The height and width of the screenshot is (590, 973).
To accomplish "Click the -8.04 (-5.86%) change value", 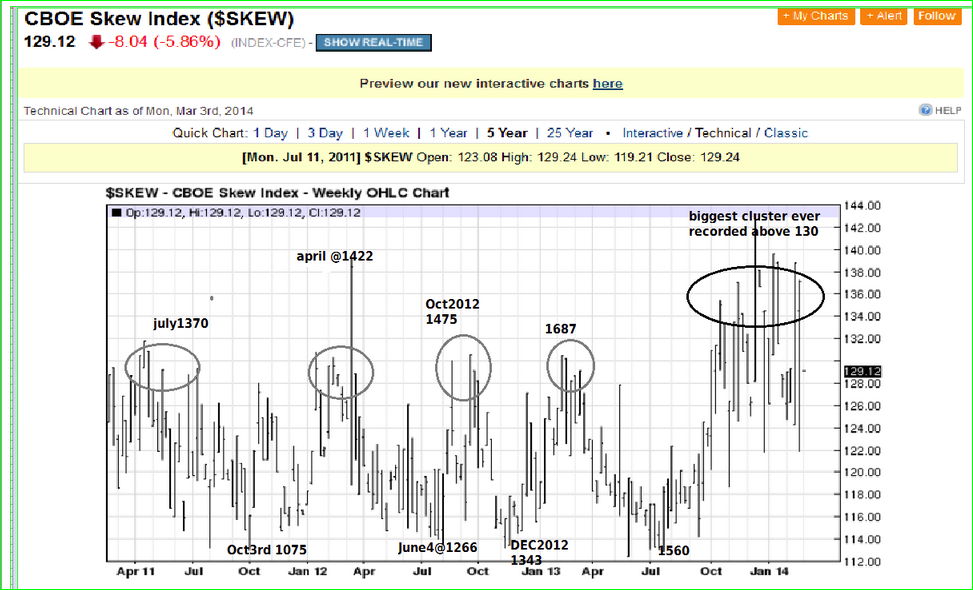I will [164, 42].
